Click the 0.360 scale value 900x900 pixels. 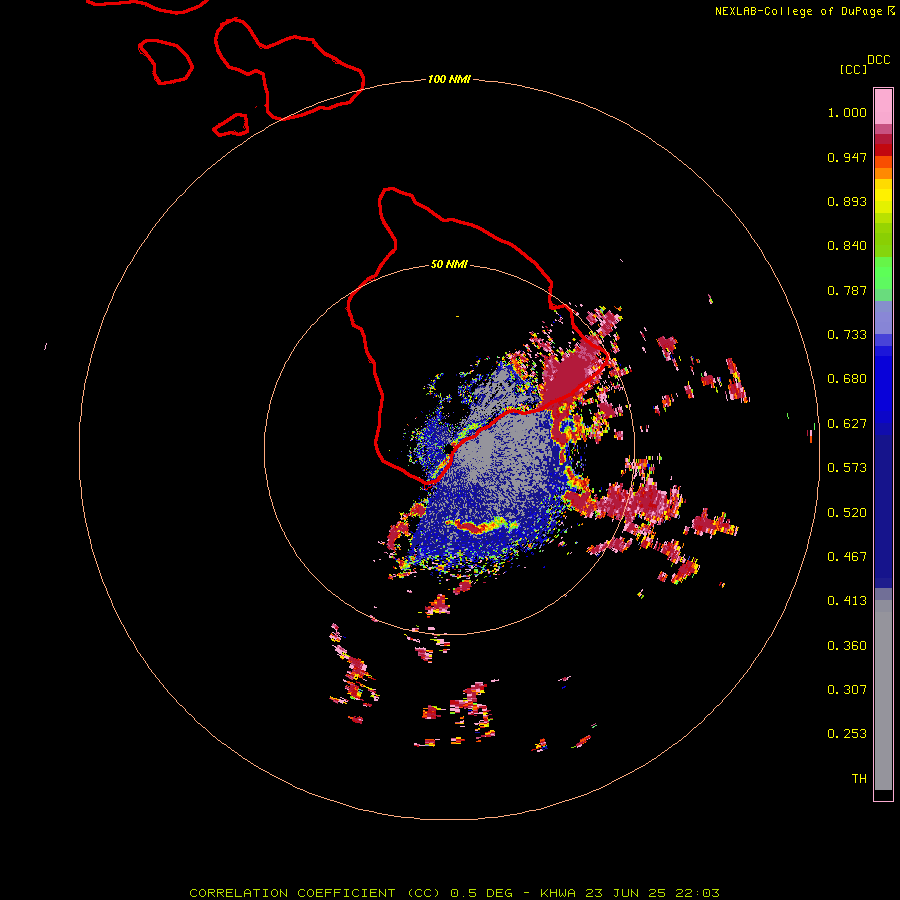(x=847, y=646)
